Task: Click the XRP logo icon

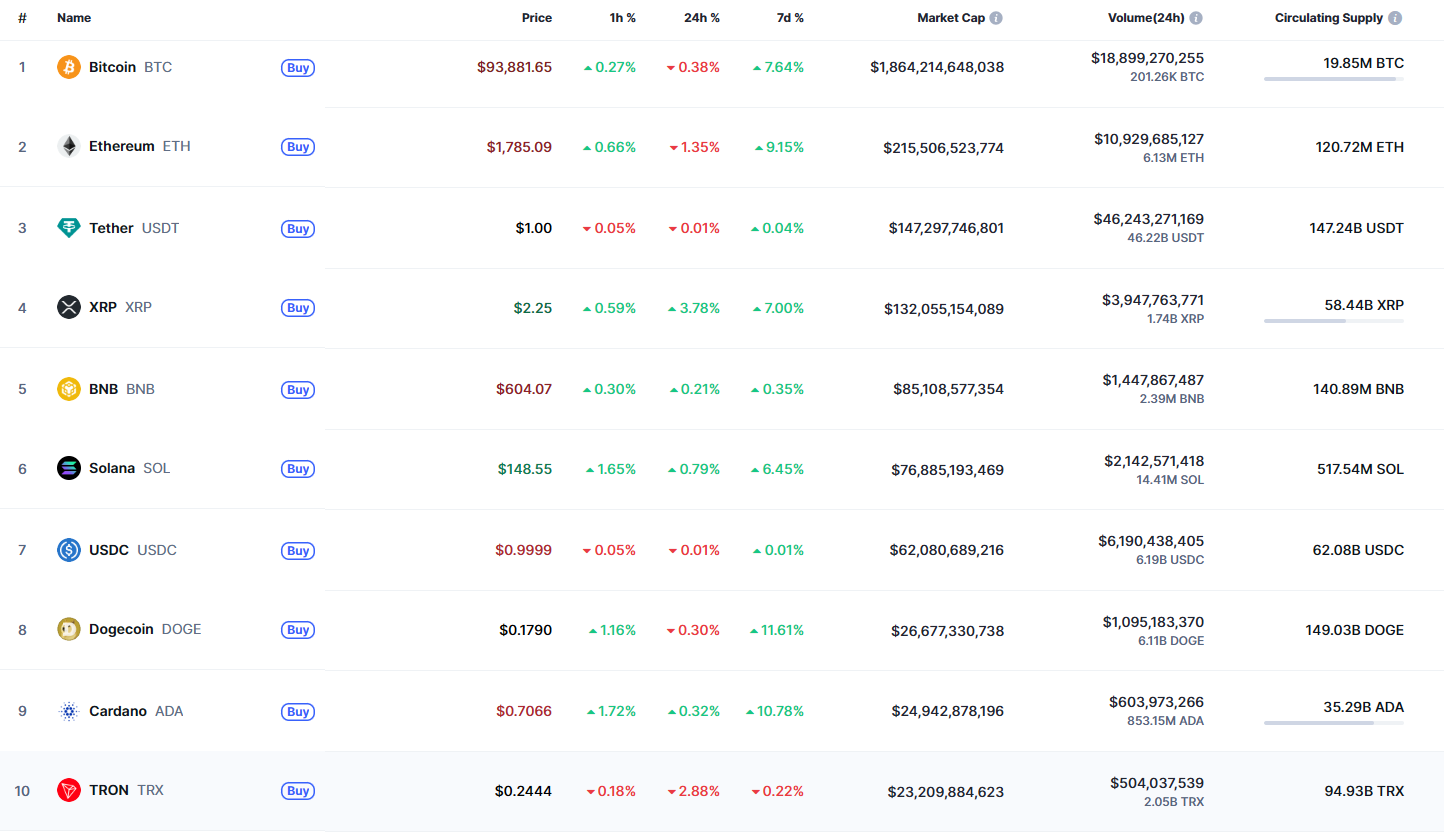Action: (69, 307)
